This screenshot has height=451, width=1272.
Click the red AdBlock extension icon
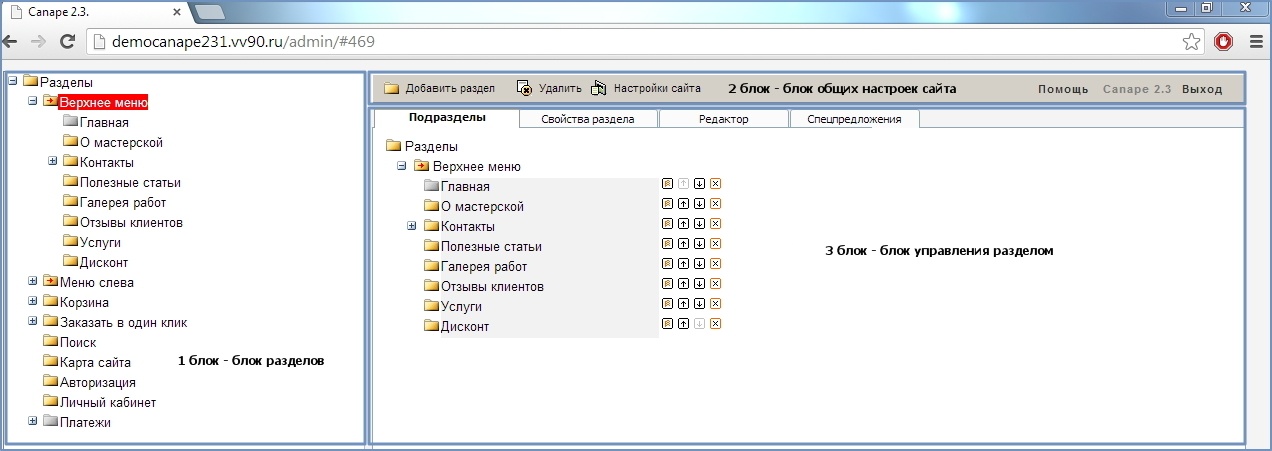click(1223, 42)
